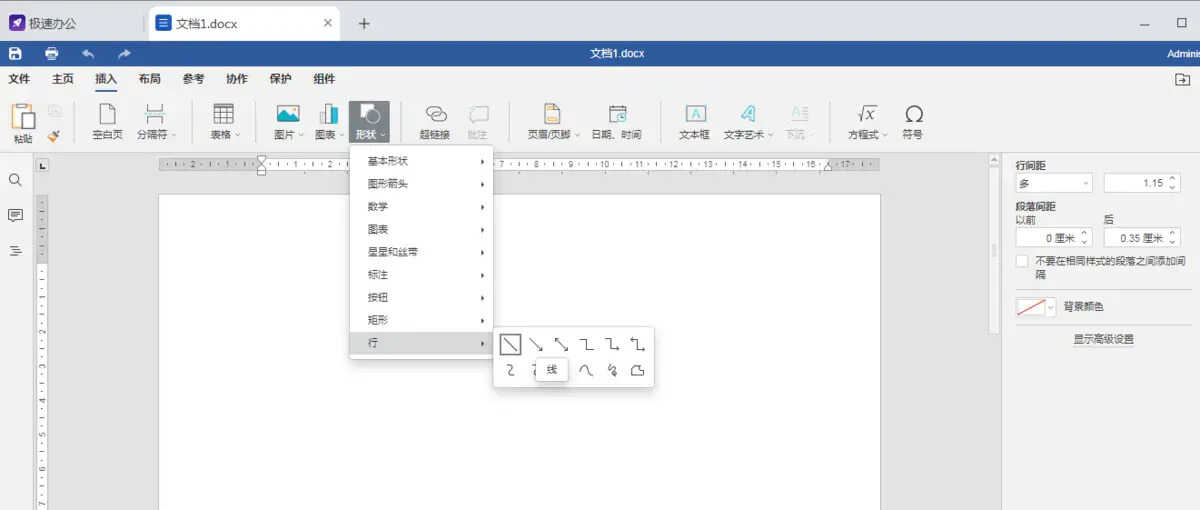Viewport: 1200px width, 510px height.
Task: Select the format painter brush icon
Action: coord(54,134)
